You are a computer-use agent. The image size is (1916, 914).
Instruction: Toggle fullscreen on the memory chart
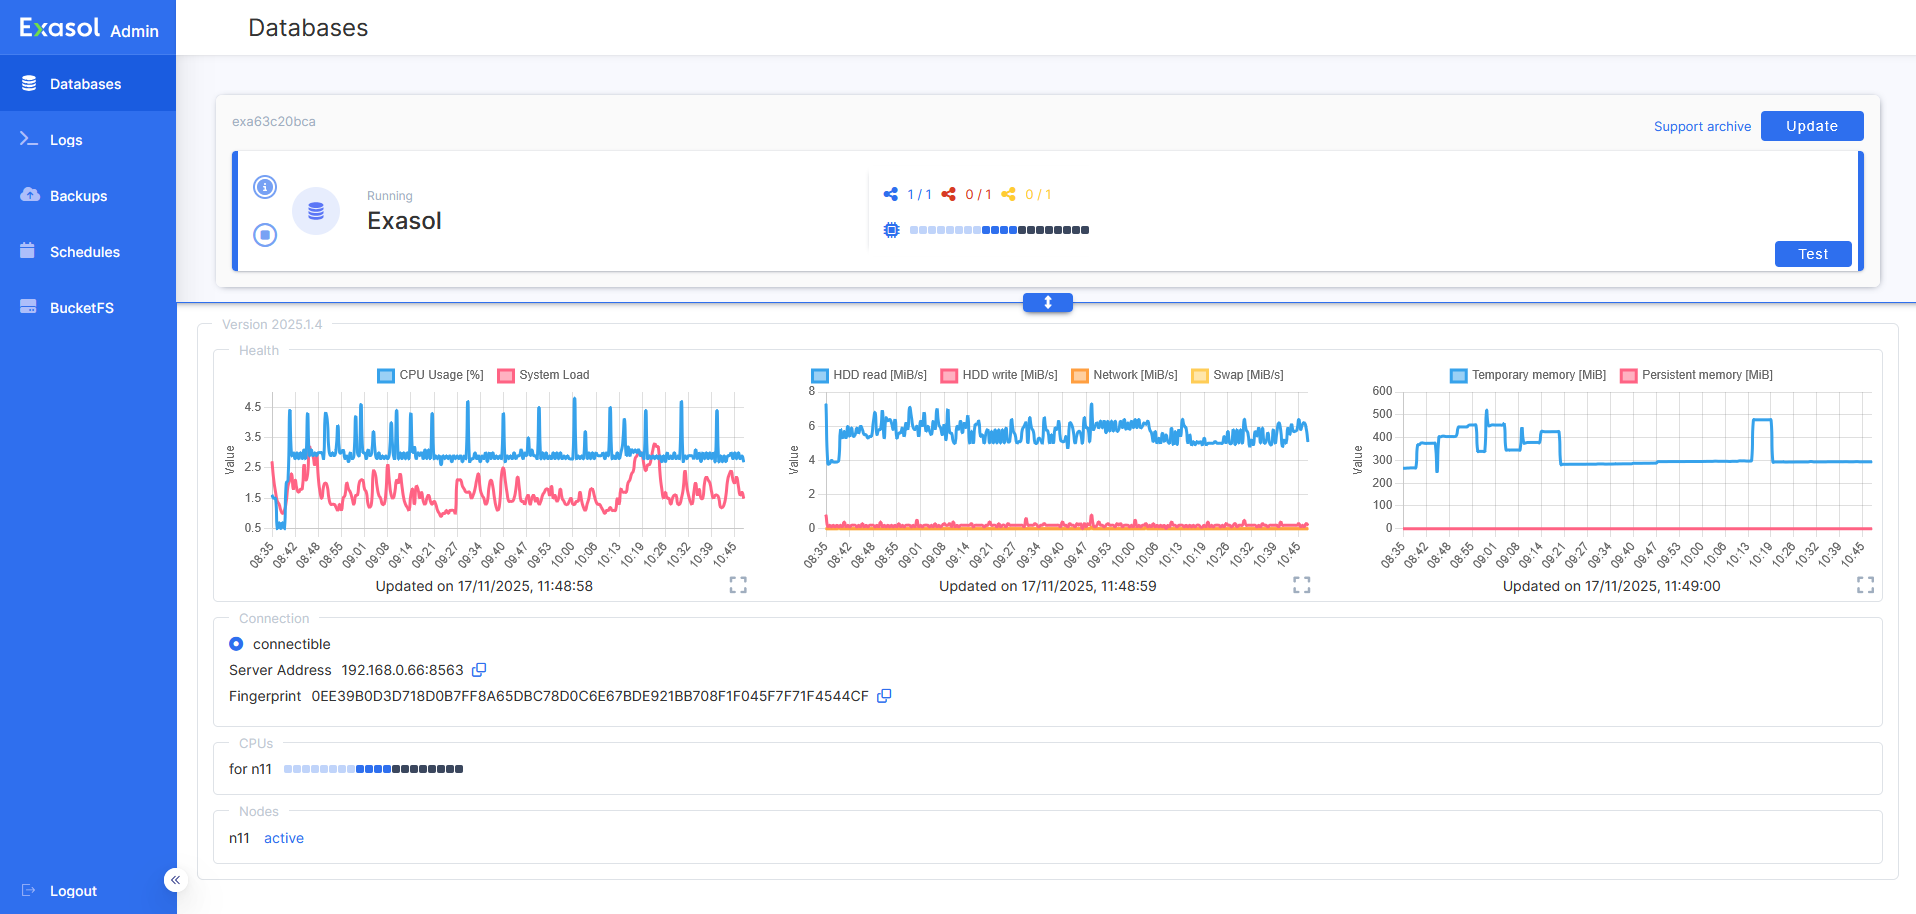pyautogui.click(x=1865, y=585)
